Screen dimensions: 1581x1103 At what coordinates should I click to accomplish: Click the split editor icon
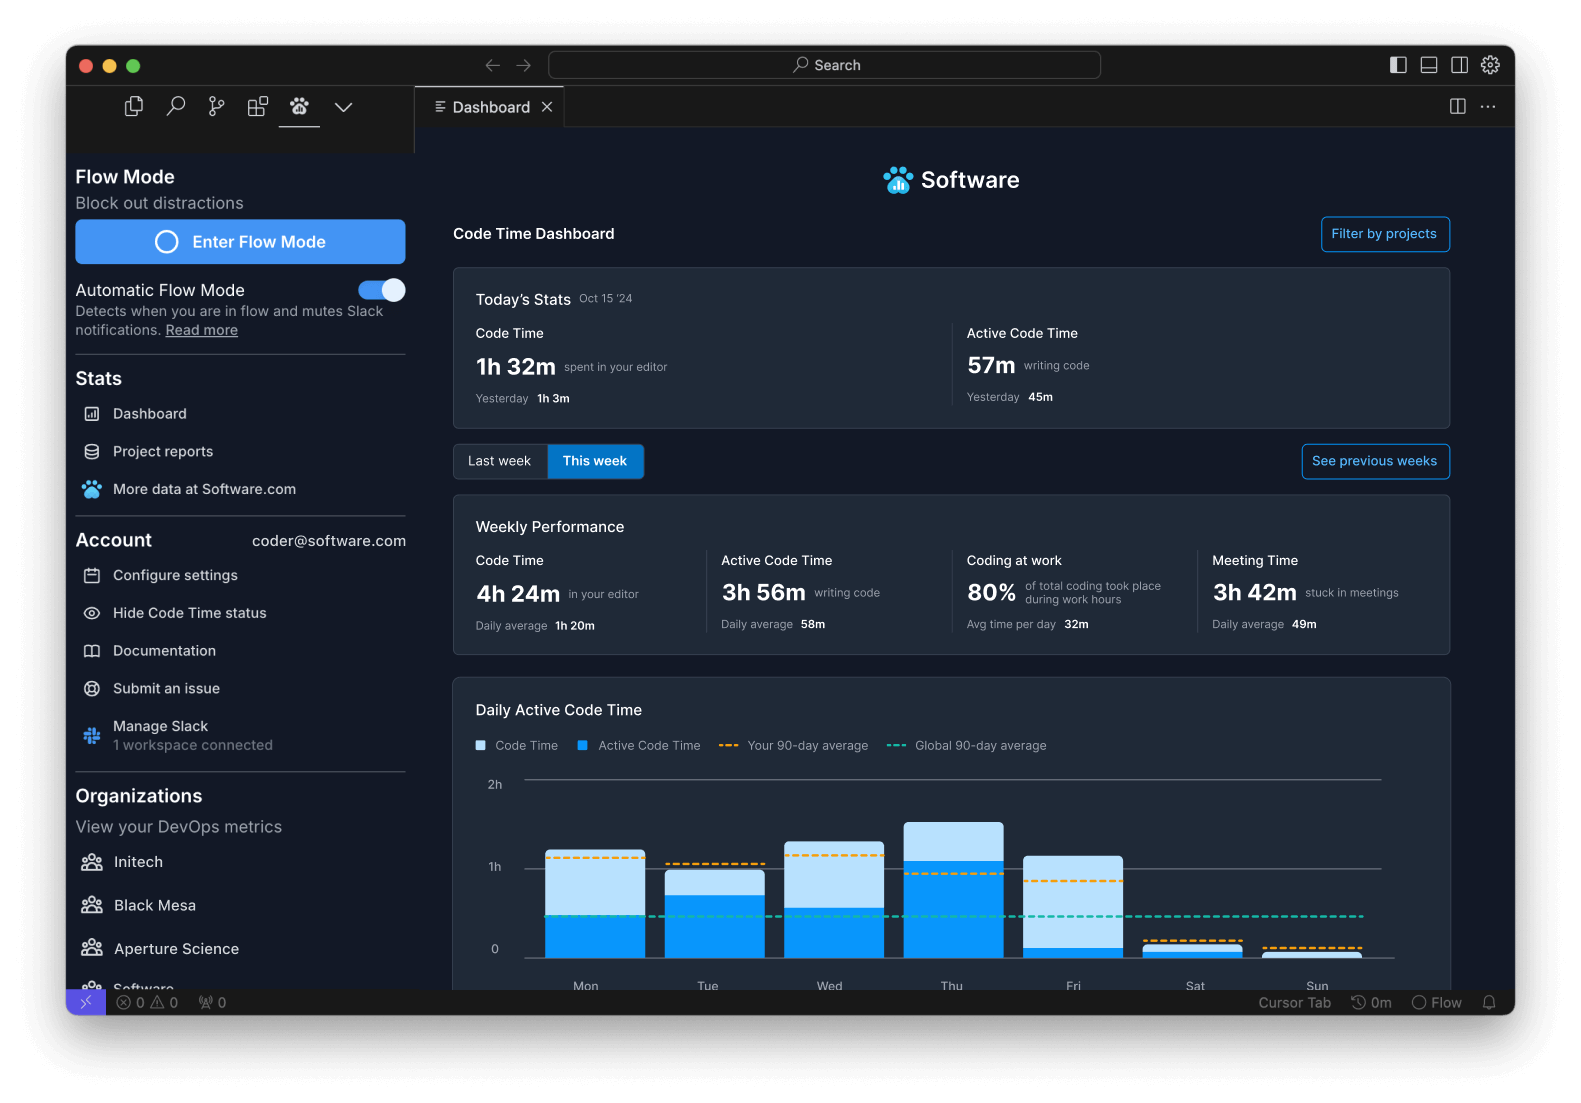pyautogui.click(x=1457, y=107)
